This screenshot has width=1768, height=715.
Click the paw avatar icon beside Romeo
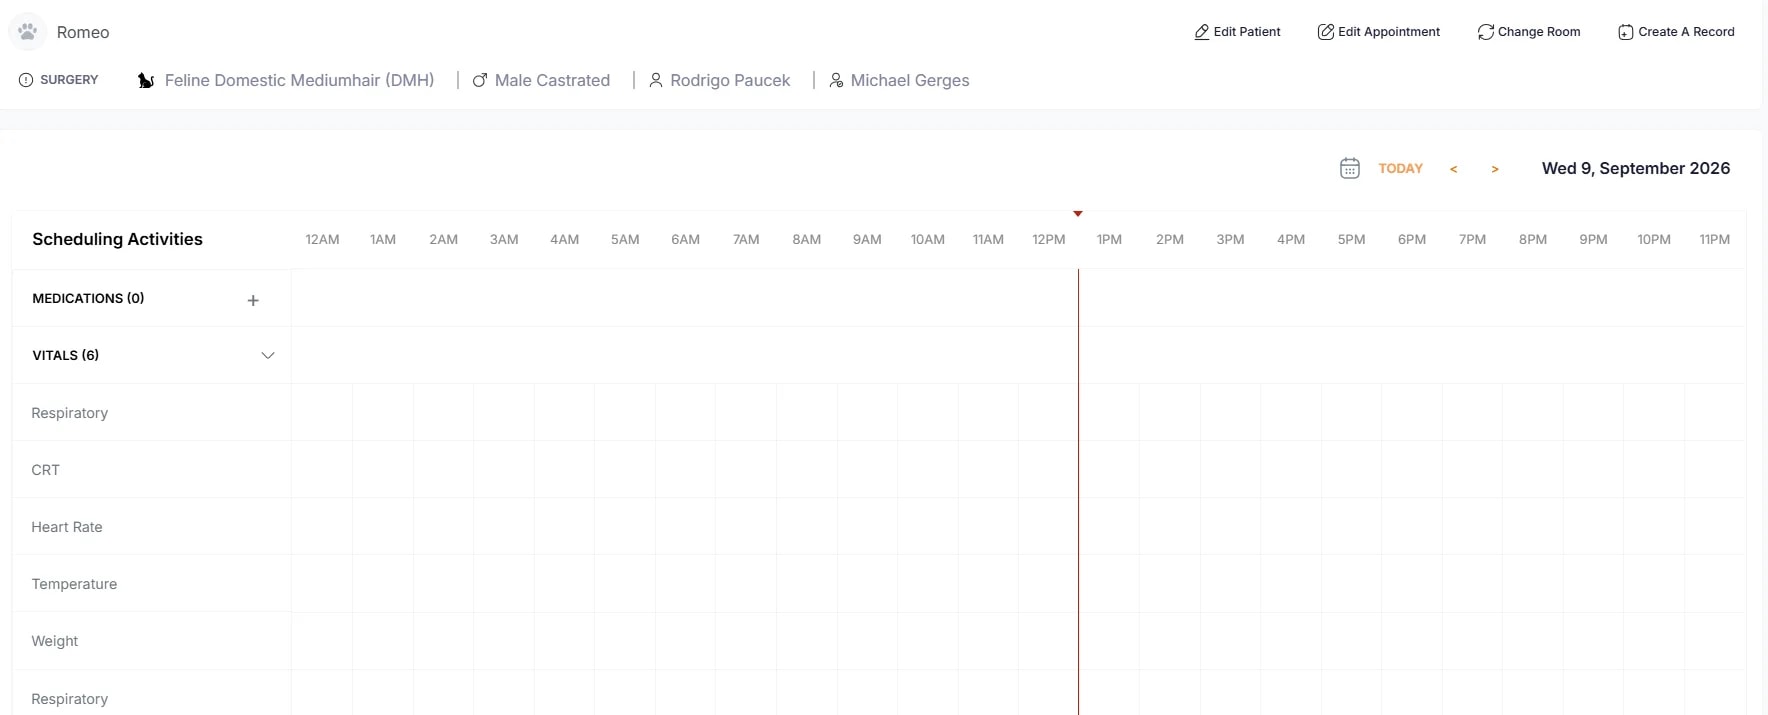click(x=28, y=32)
